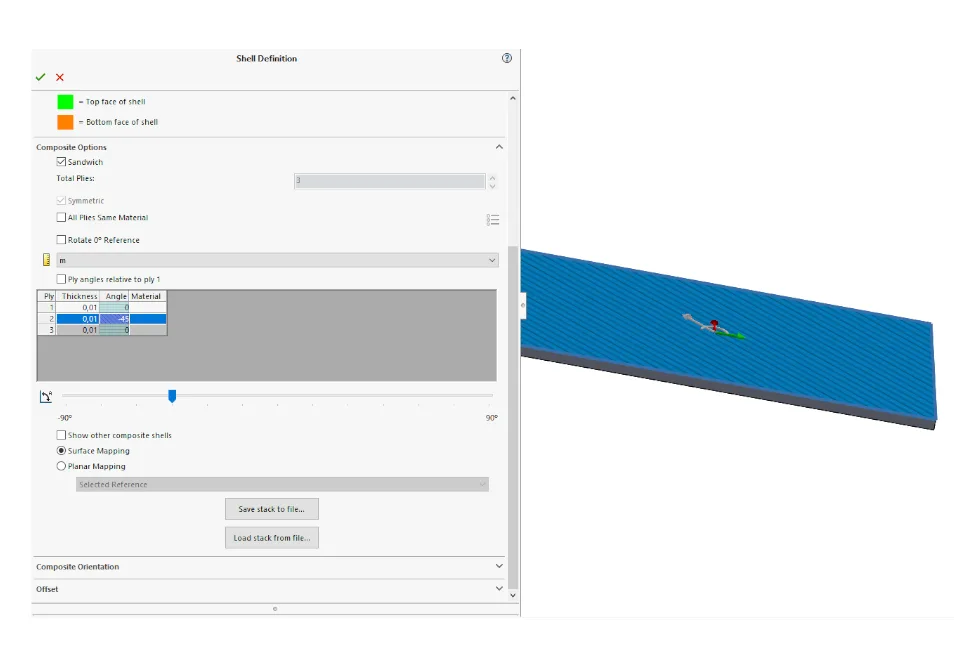
Task: Select Planar Mapping radio button
Action: click(x=61, y=466)
